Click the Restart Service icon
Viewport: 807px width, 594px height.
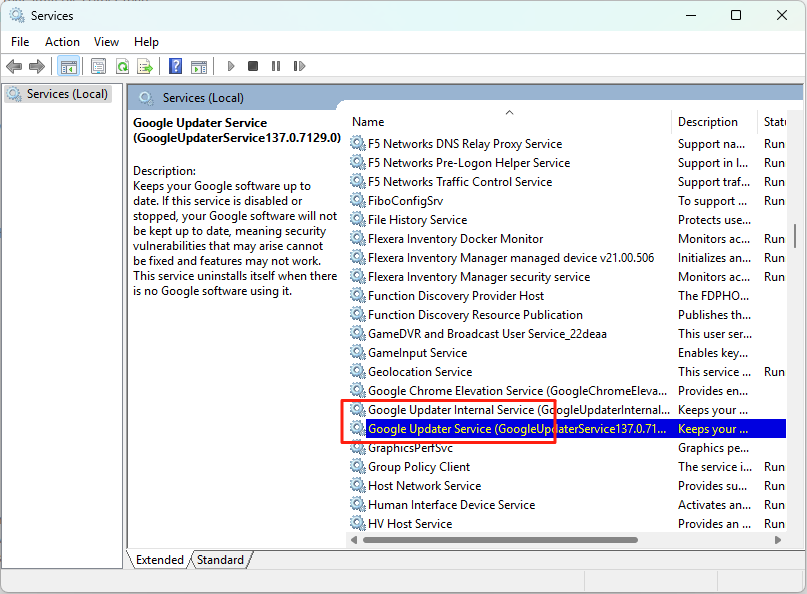[299, 66]
